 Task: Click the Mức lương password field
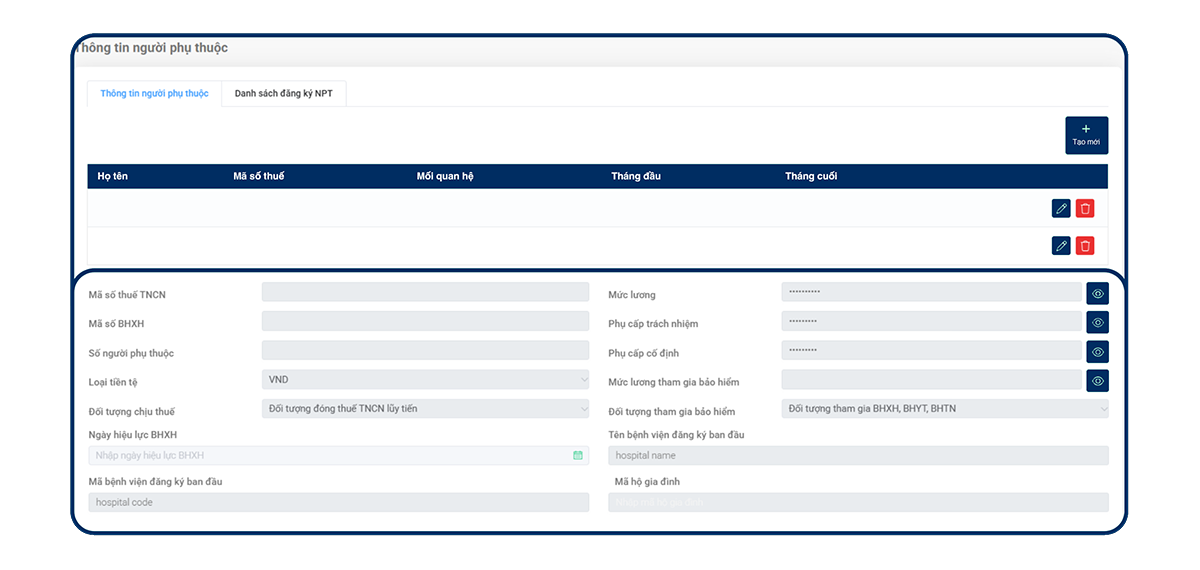932,292
